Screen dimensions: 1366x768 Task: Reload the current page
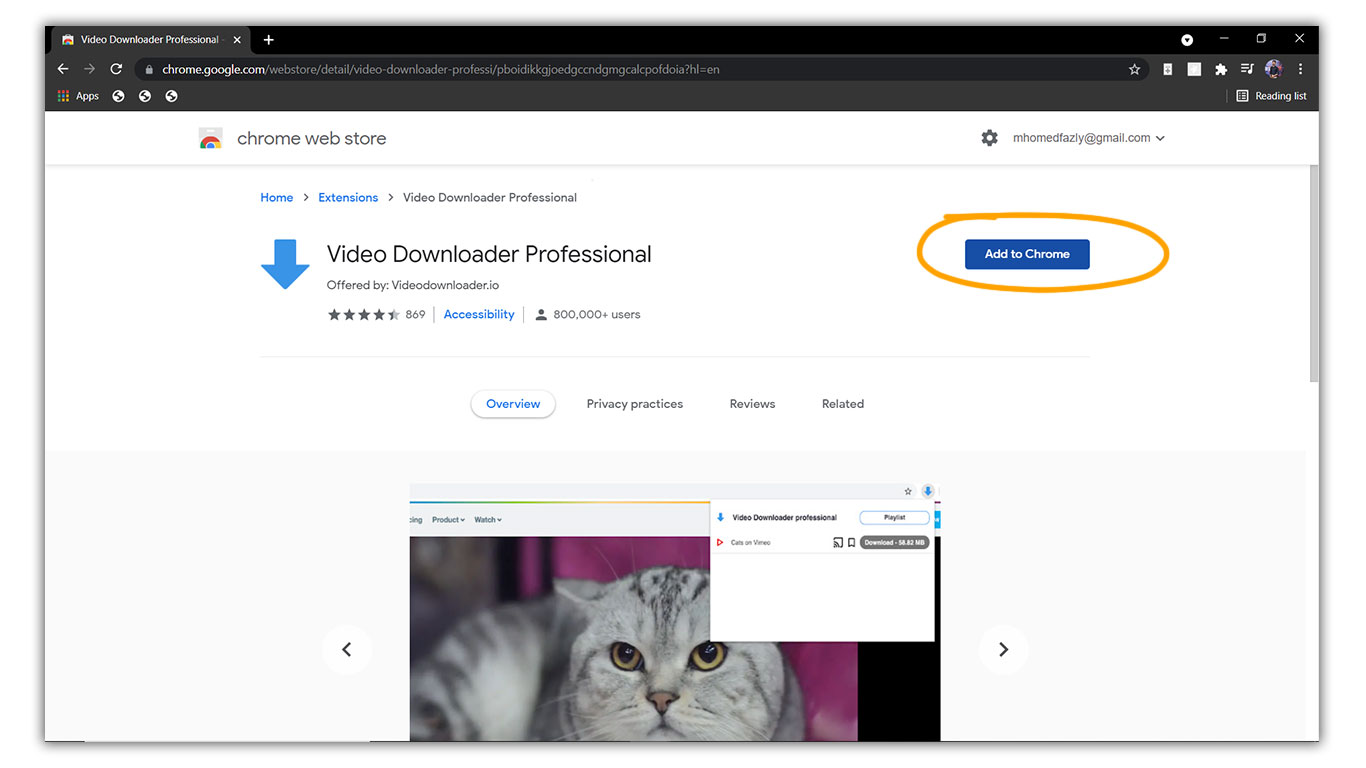point(116,69)
